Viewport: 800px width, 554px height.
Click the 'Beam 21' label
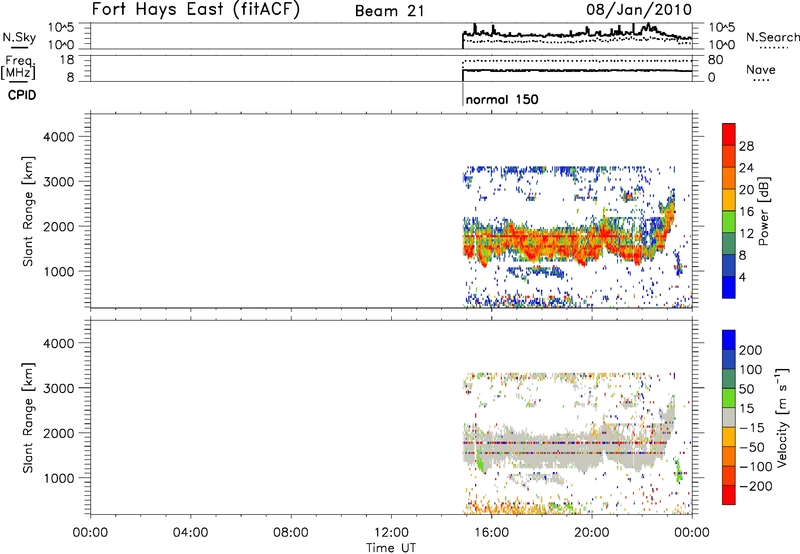click(x=389, y=11)
